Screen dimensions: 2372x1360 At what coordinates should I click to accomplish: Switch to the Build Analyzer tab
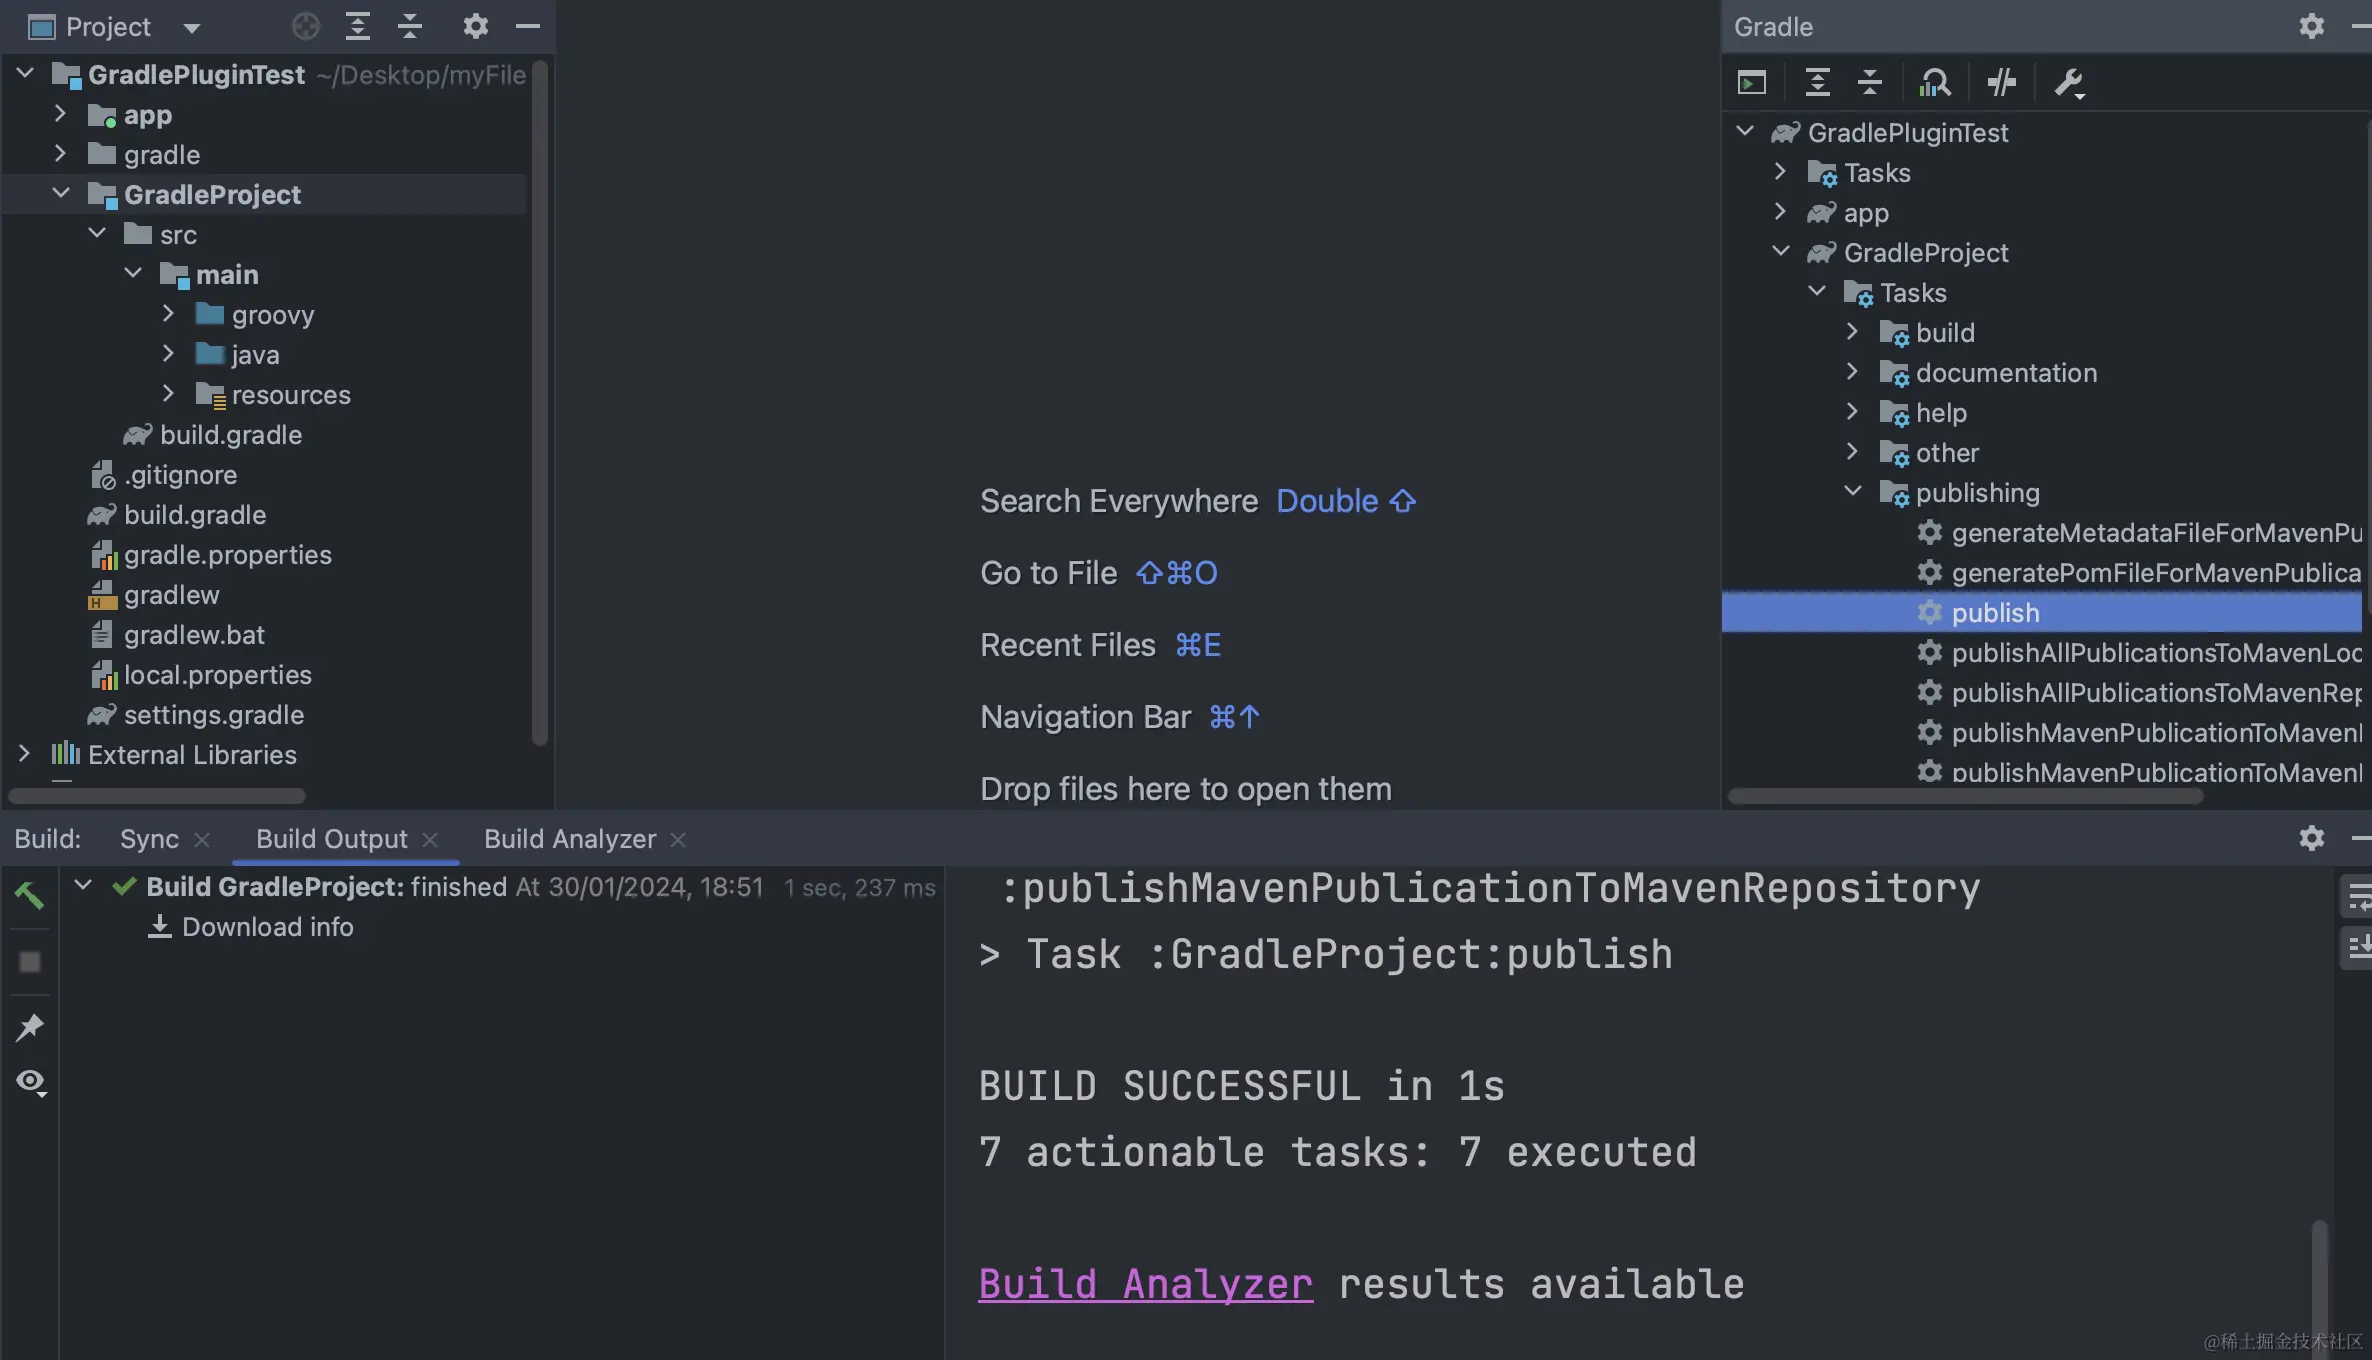coord(569,839)
